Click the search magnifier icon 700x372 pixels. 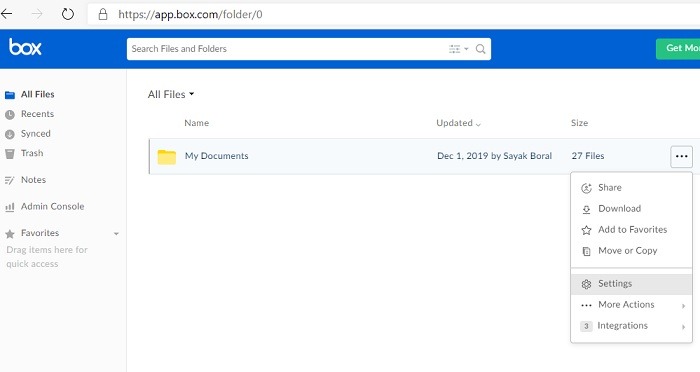pos(480,49)
